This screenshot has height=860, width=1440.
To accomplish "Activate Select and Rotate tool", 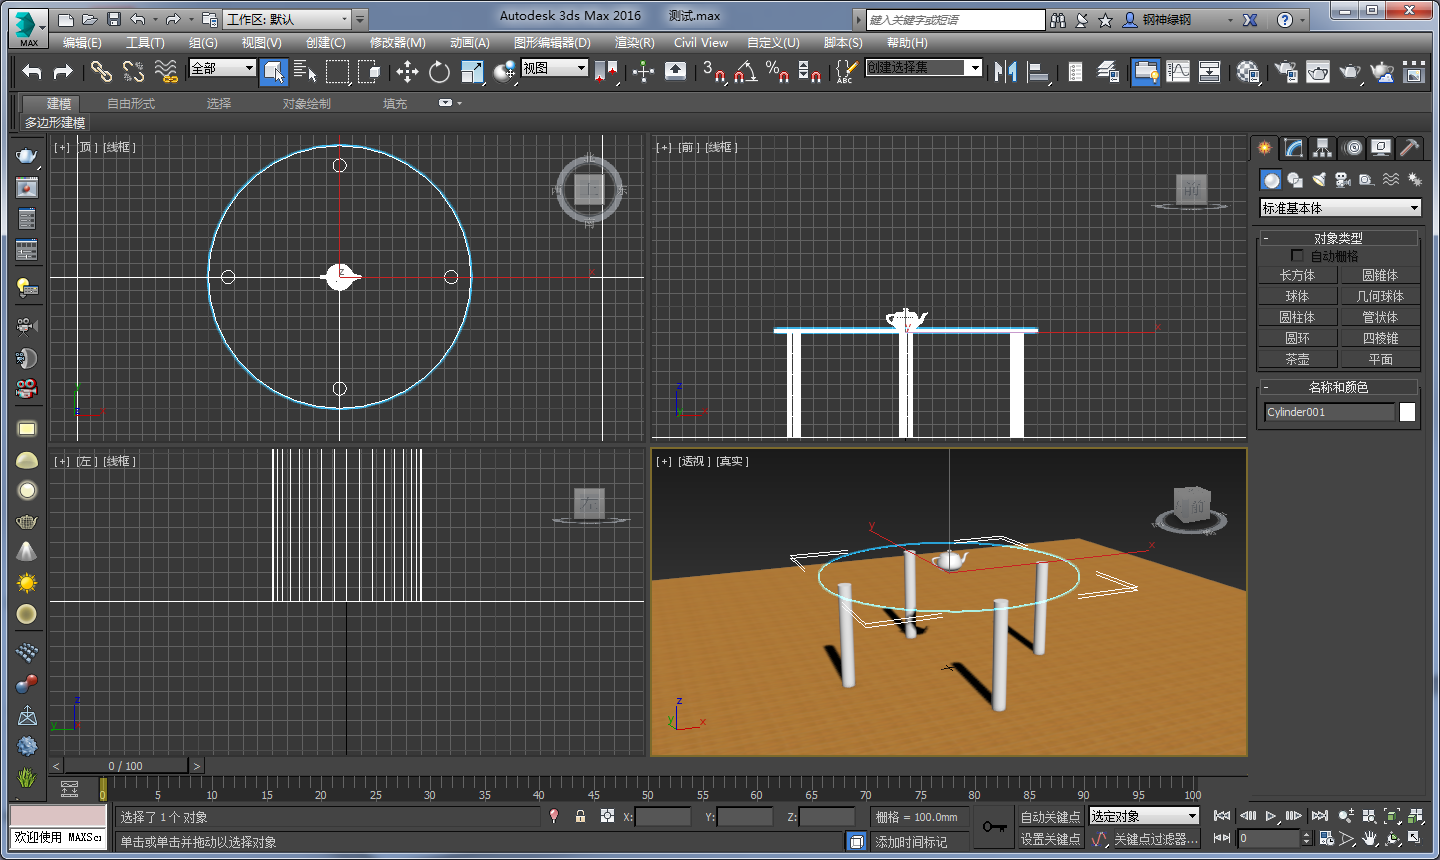I will coord(439,71).
